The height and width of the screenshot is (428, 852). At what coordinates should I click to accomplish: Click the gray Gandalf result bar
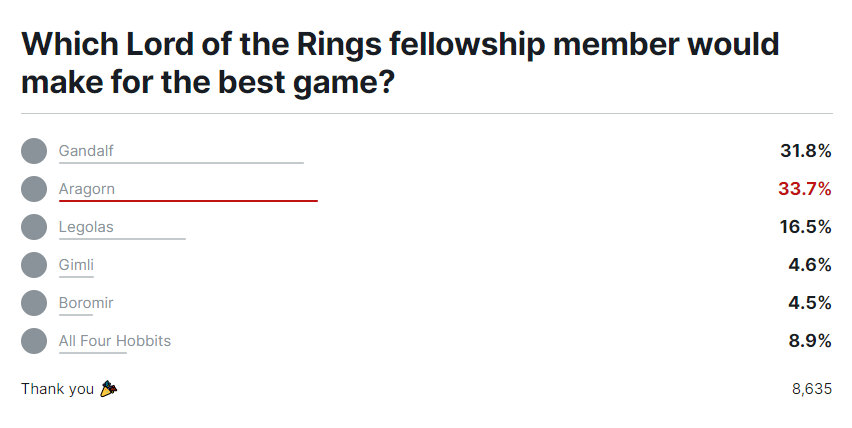click(x=181, y=163)
